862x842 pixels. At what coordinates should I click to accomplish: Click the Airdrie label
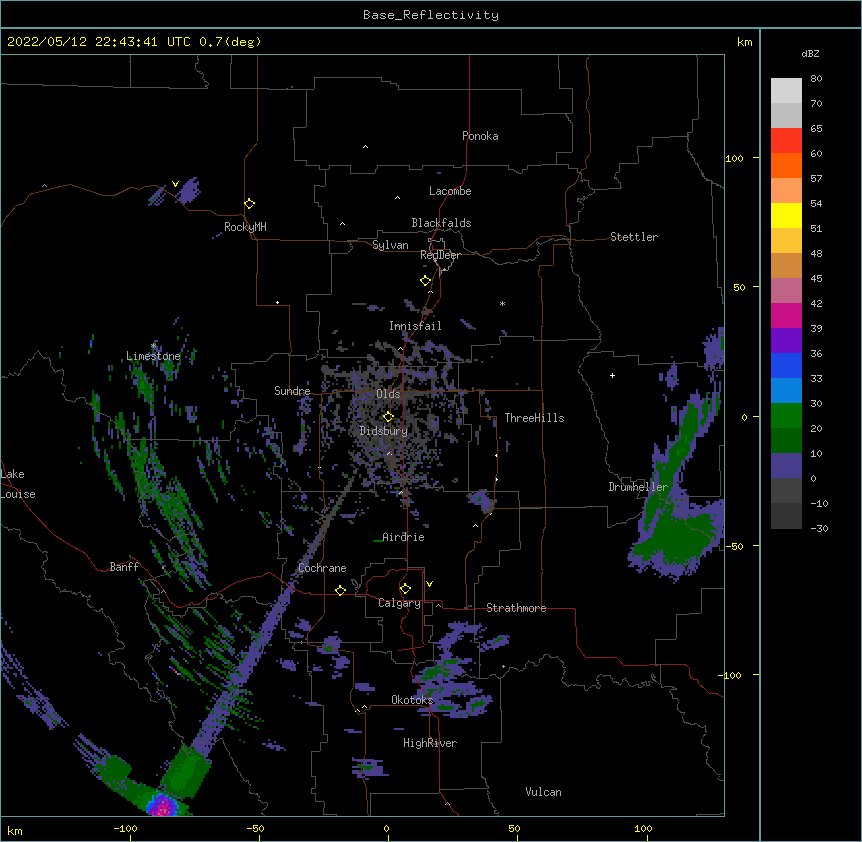[x=403, y=537]
